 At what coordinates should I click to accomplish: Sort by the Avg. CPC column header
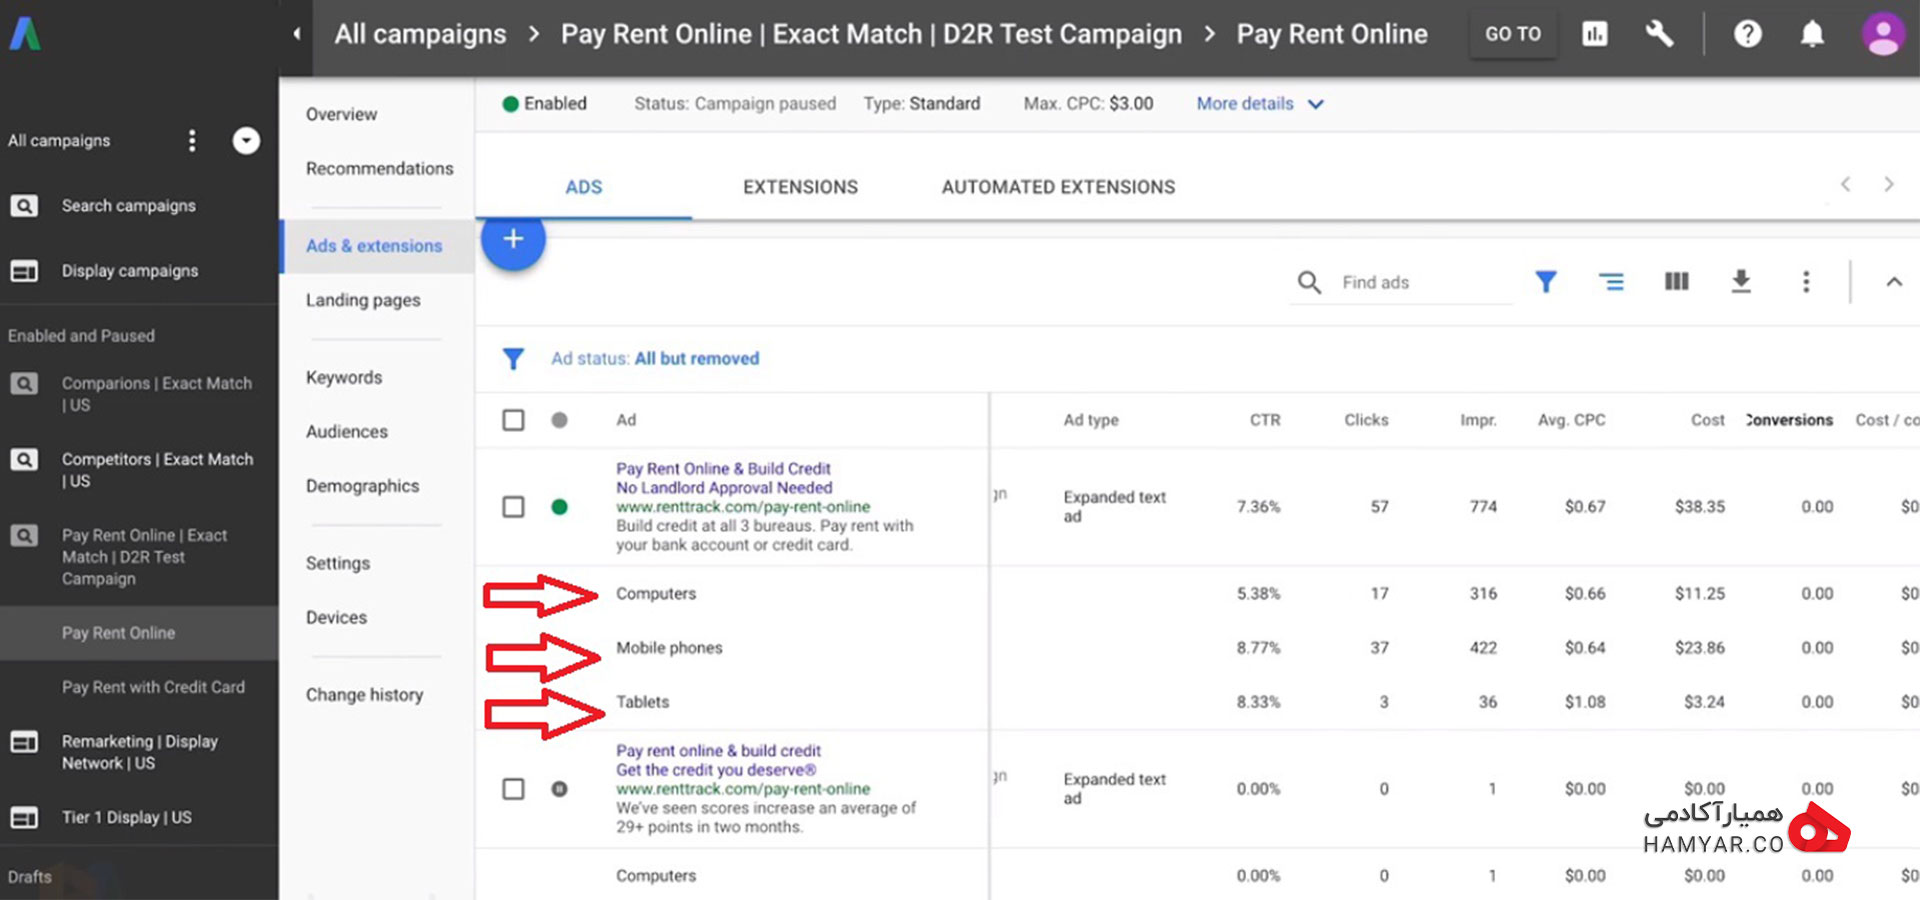pyautogui.click(x=1571, y=420)
